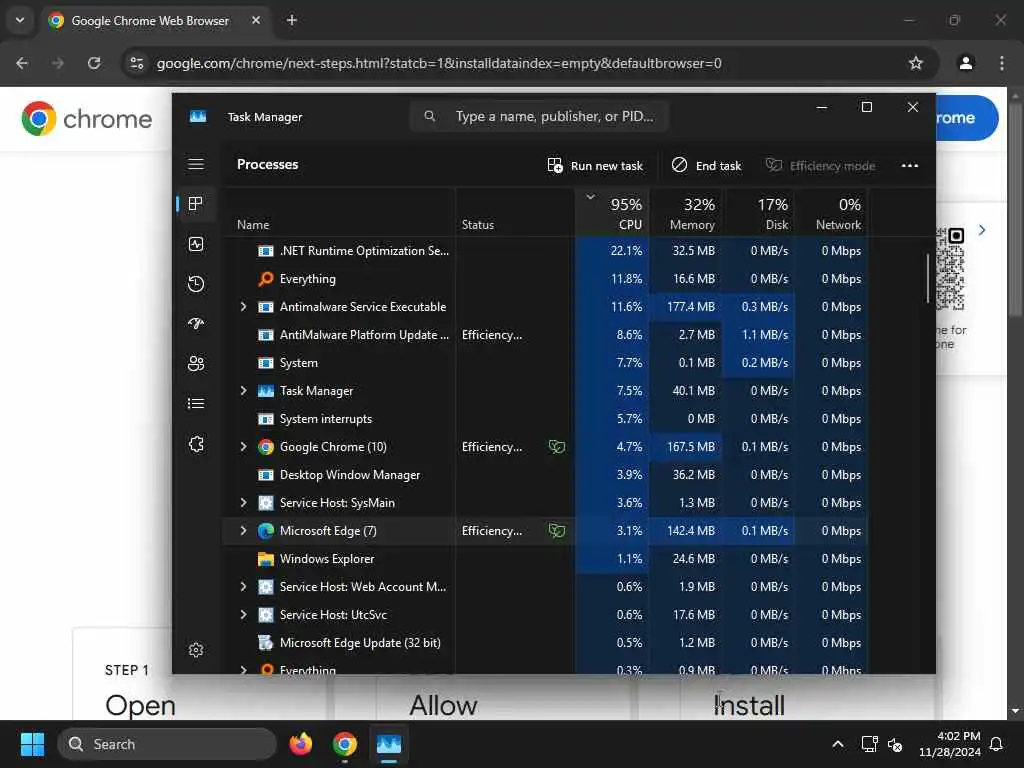Open the Performance tab icon in sidebar
This screenshot has width=1024, height=768.
coord(196,244)
